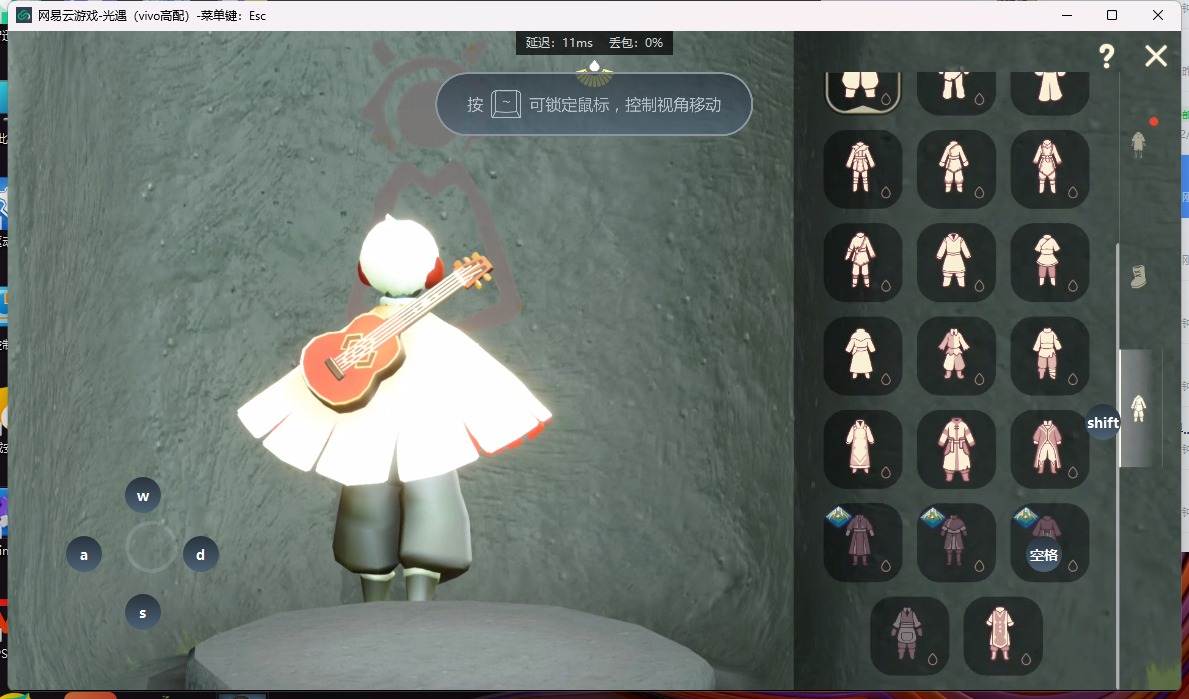Select first season-badged dark robe outfit
1189x699 pixels.
pos(862,542)
